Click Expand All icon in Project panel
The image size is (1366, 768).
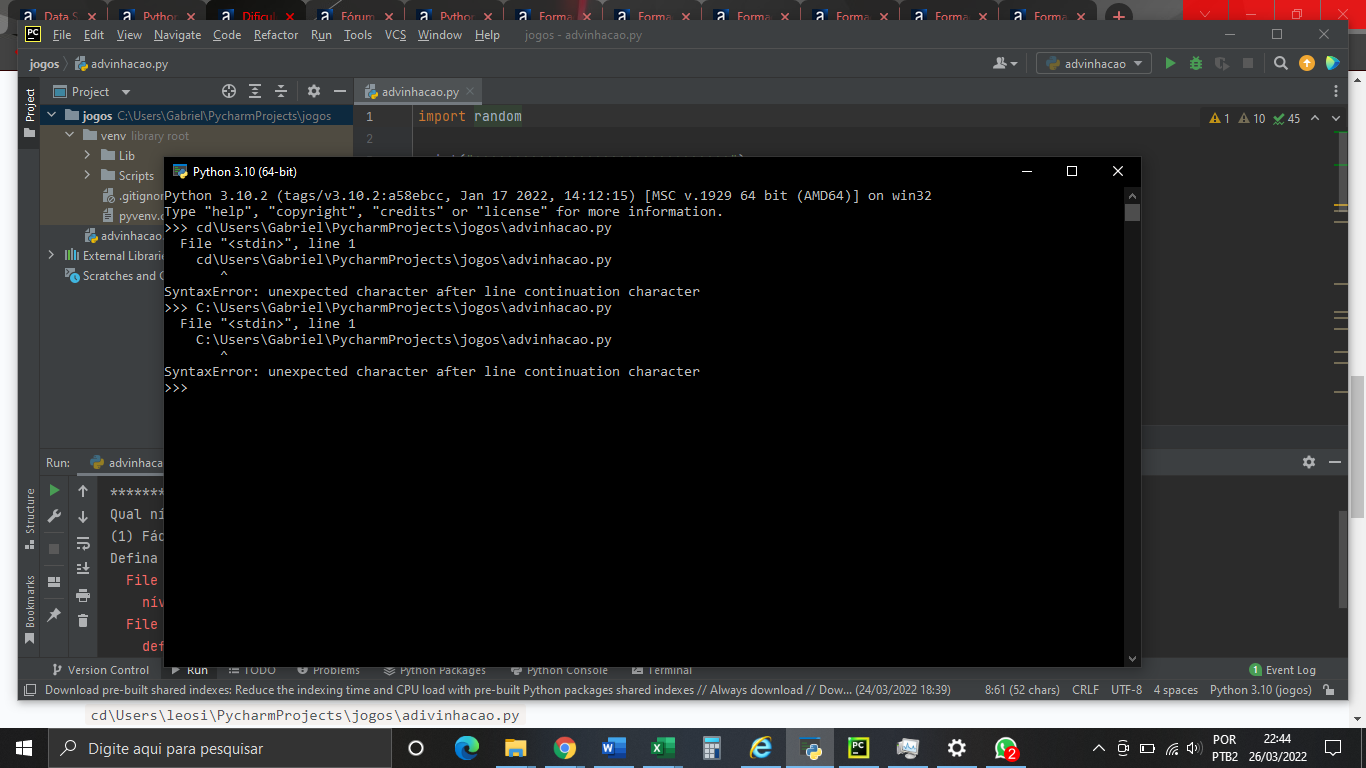tap(255, 91)
